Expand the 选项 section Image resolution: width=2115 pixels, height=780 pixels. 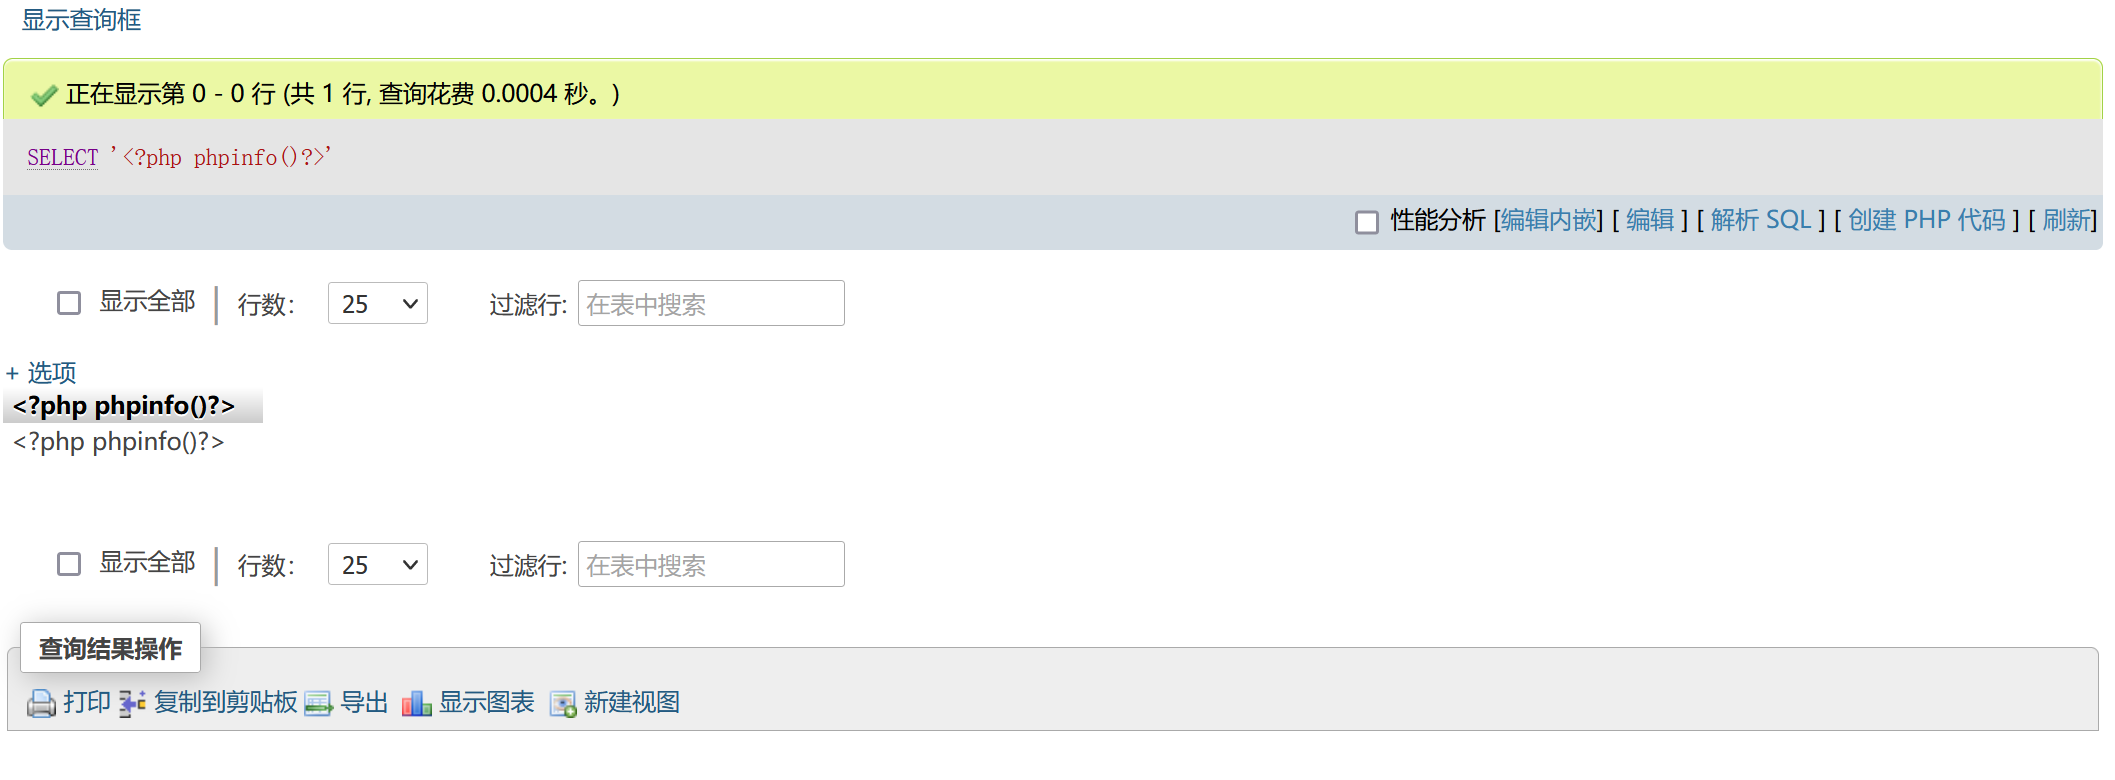[x=44, y=372]
